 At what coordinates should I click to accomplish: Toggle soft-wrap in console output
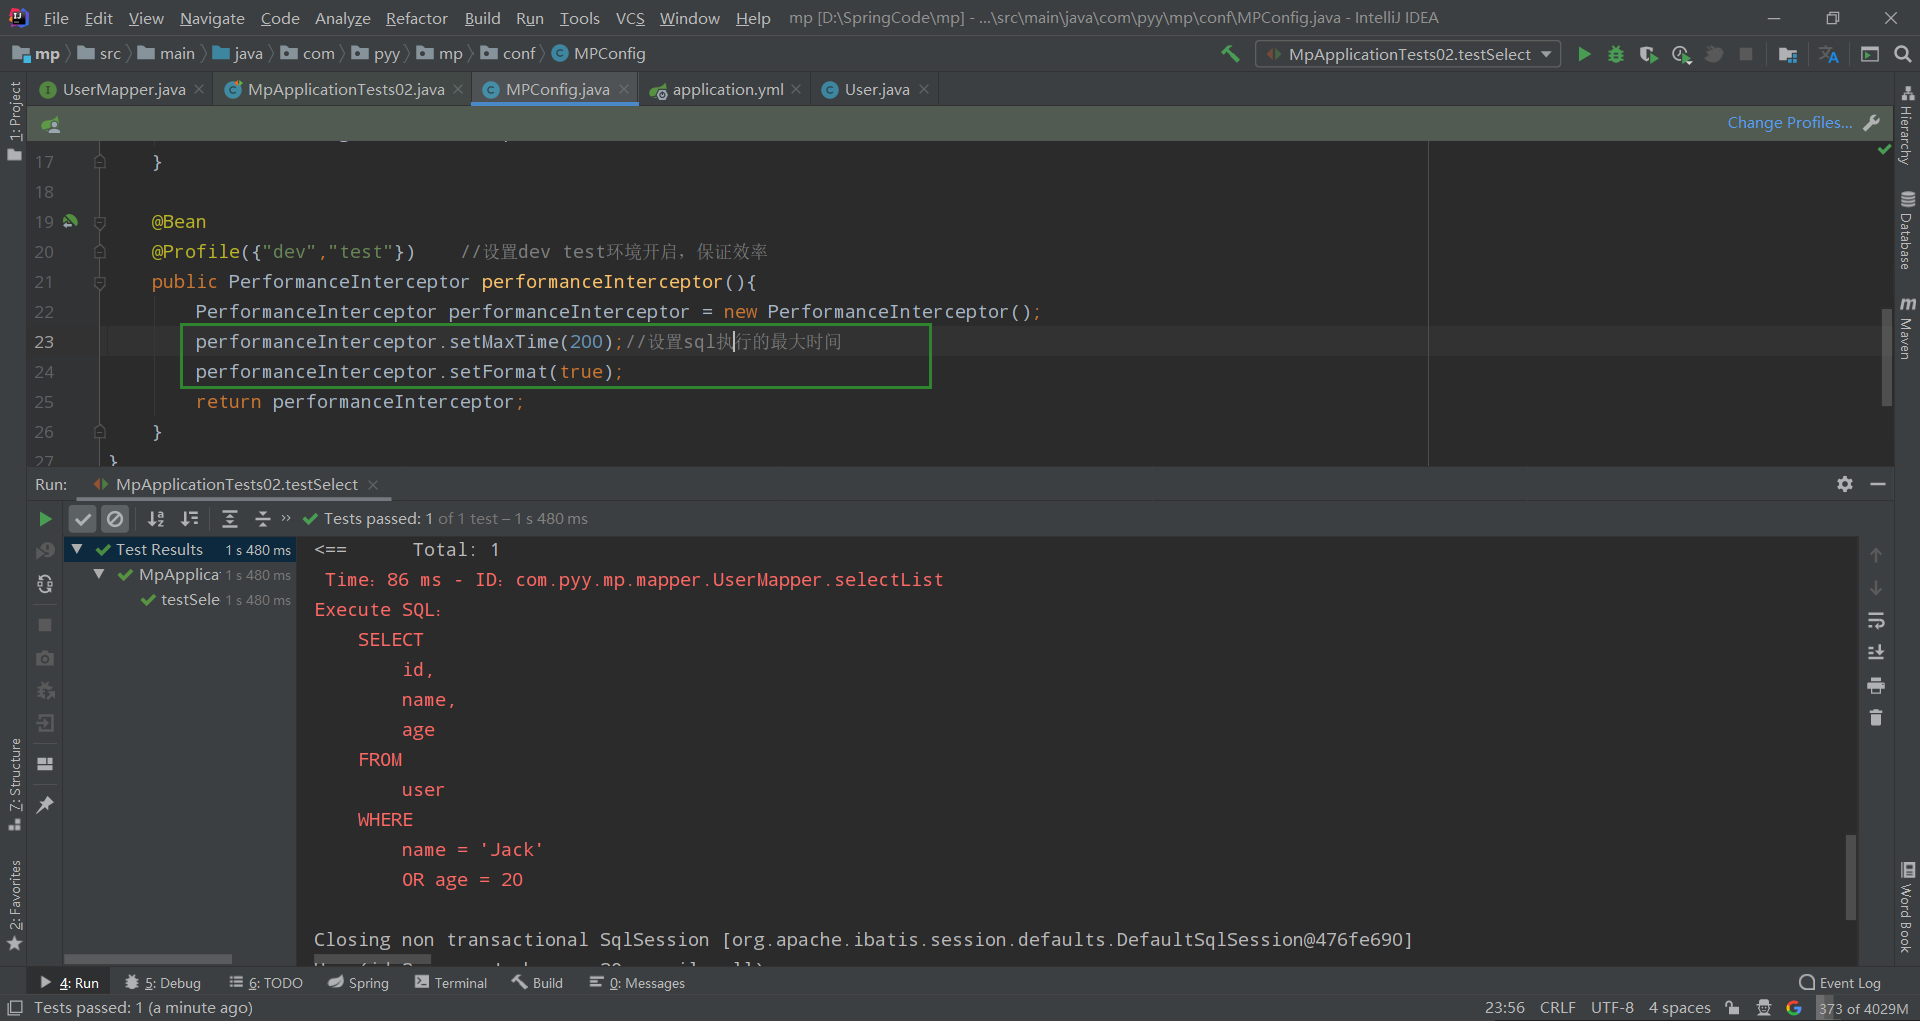[1876, 621]
